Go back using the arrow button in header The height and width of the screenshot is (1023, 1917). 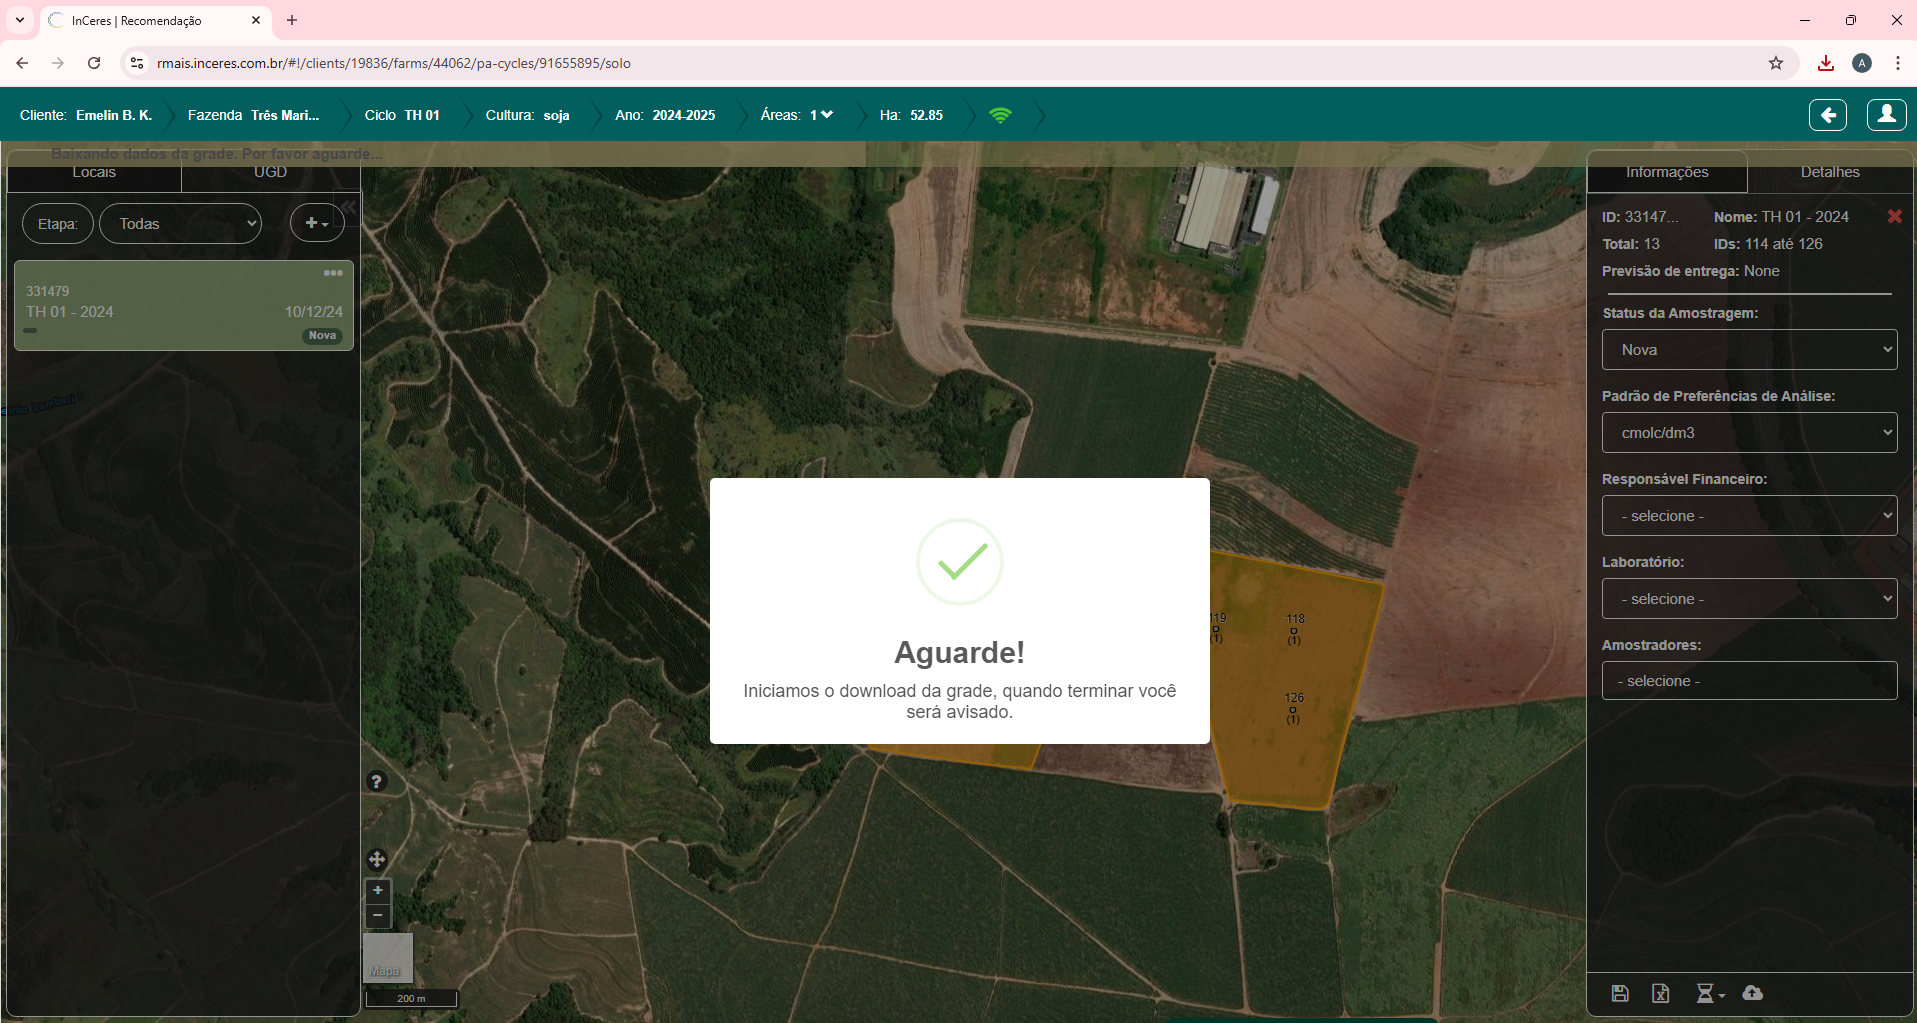pyautogui.click(x=1828, y=115)
